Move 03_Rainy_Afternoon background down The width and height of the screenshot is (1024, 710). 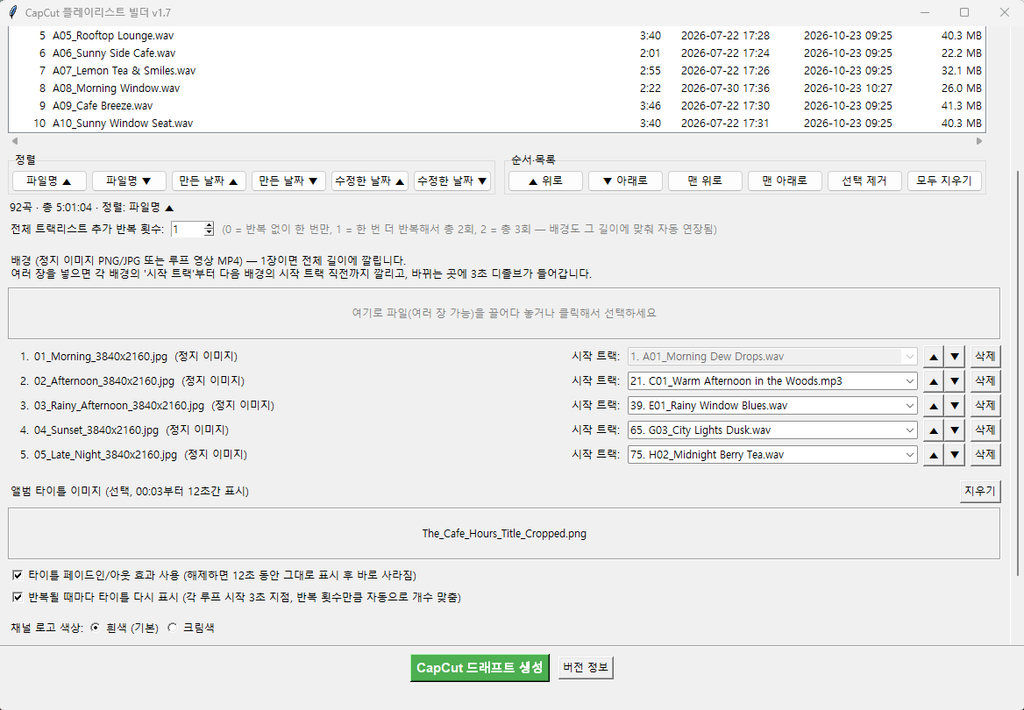click(x=955, y=406)
